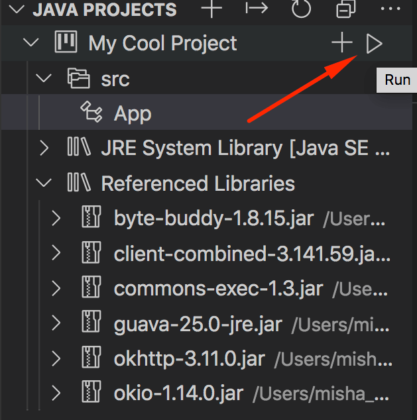Collapse the Referenced Libraries node

coord(44,183)
